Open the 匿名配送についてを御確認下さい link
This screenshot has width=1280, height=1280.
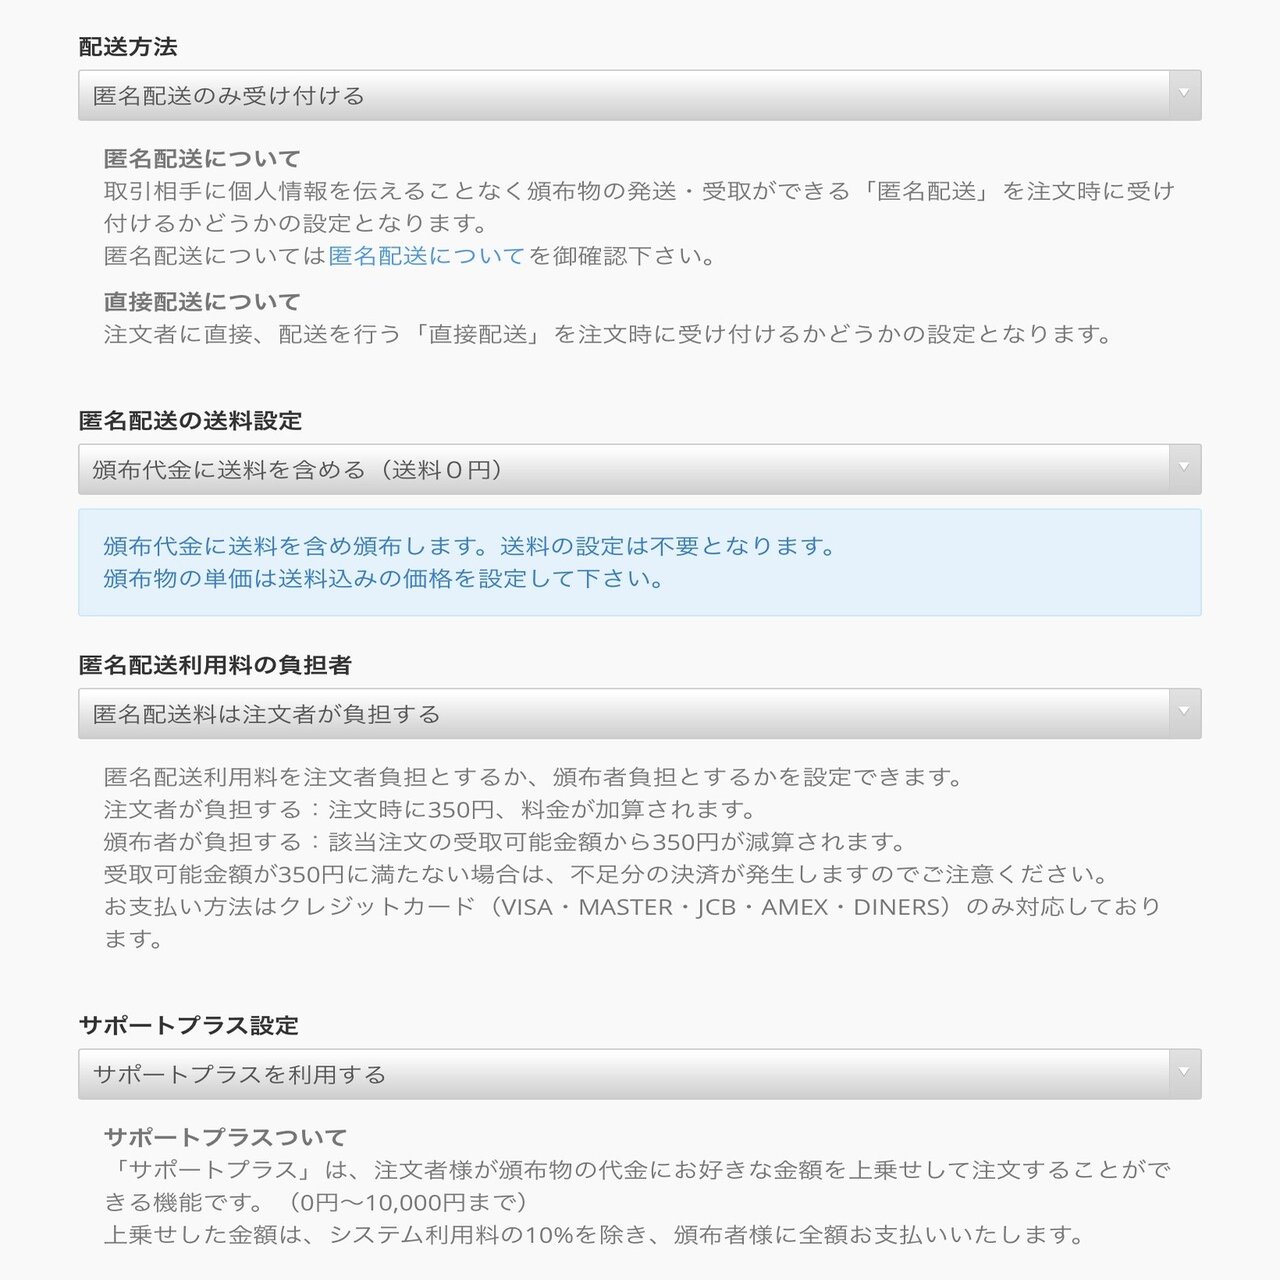click(427, 256)
